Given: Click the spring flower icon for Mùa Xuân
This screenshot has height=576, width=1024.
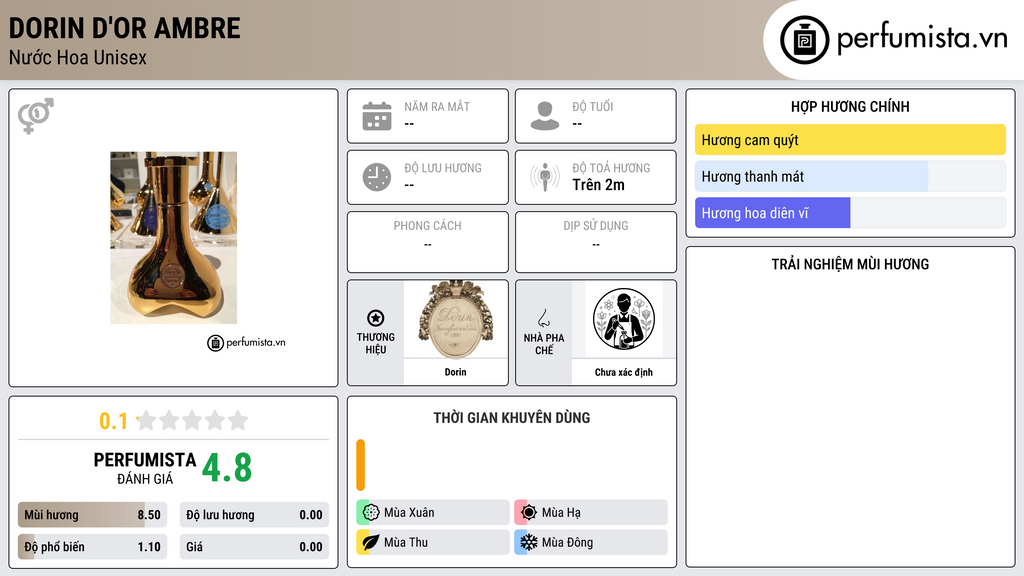Looking at the screenshot, I should (371, 513).
